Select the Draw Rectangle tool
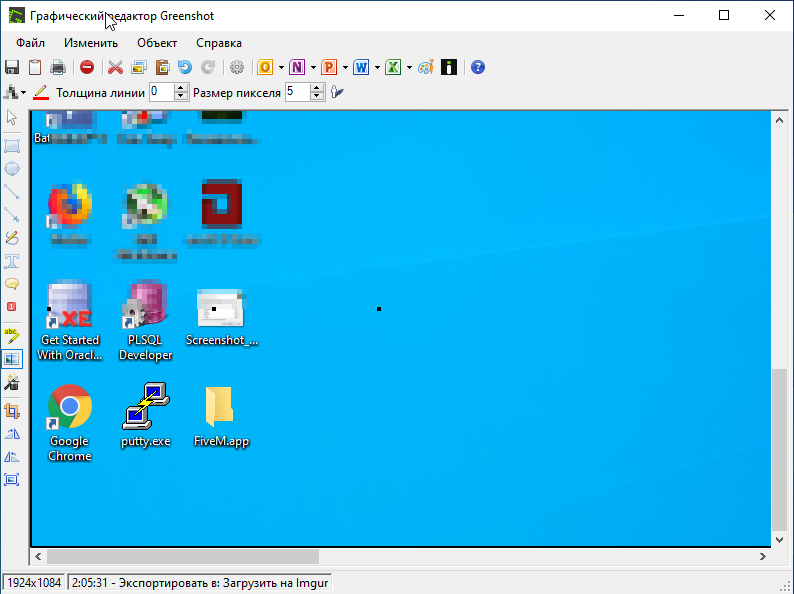Viewport: 794px width, 594px height. (x=12, y=146)
